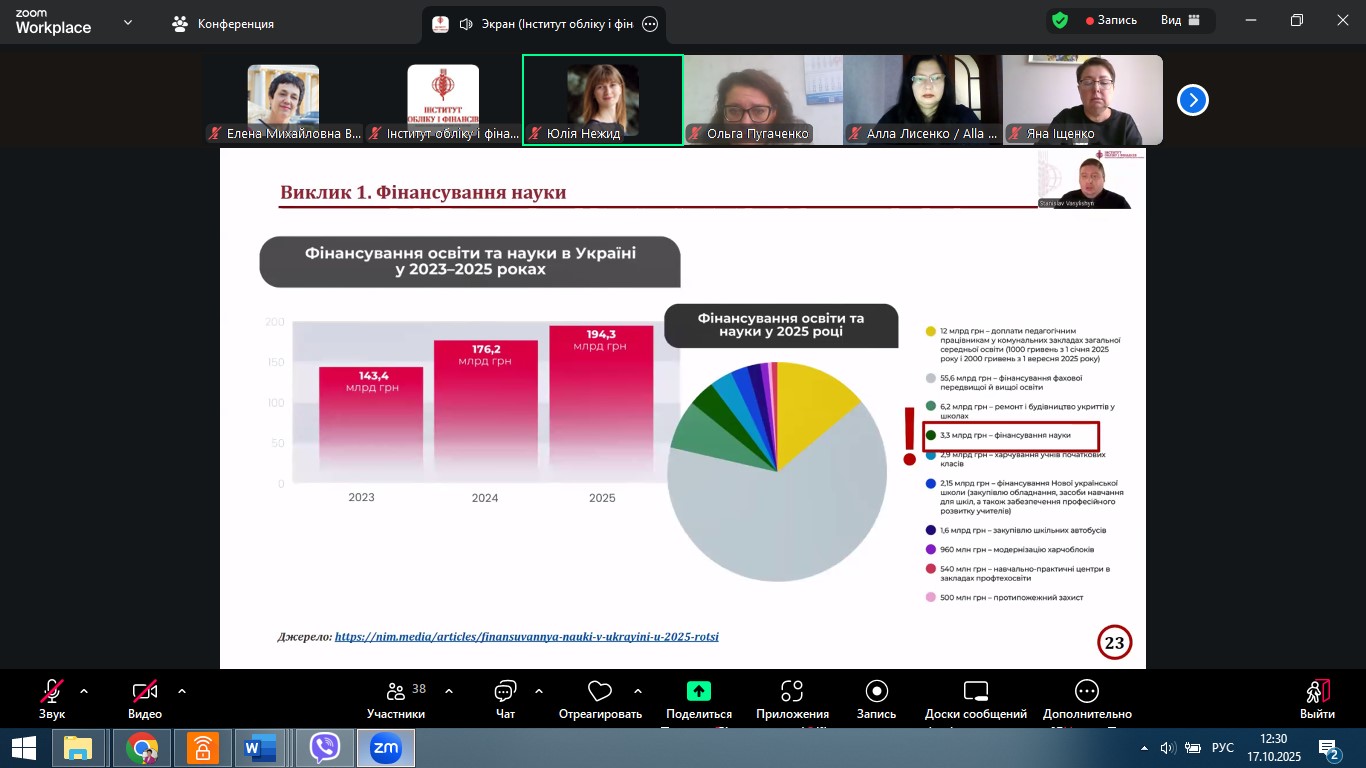Select Ольга Пугаченко's video thumbnail
Screen dimensions: 1366x768
click(x=763, y=100)
